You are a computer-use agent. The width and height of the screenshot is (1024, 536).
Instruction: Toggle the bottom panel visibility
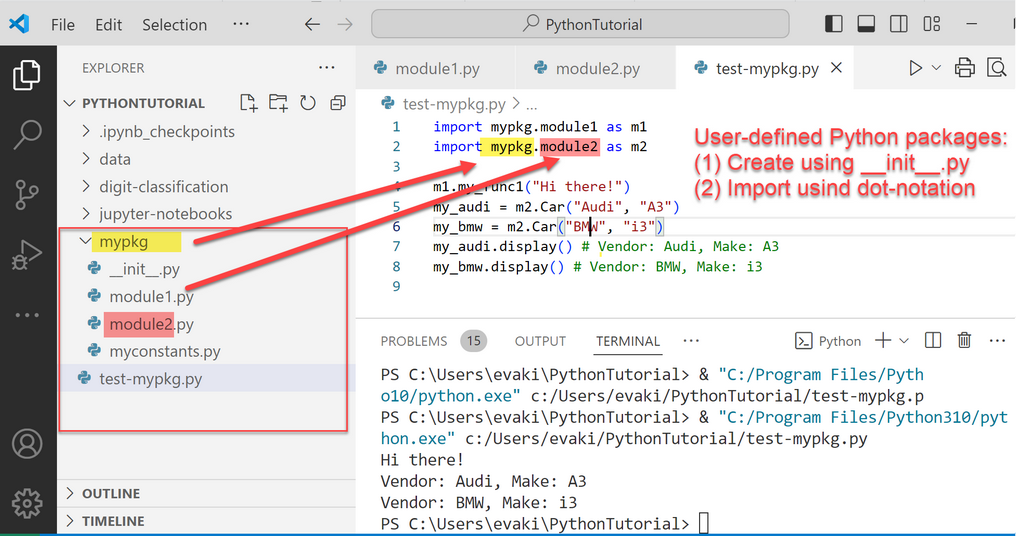866,24
